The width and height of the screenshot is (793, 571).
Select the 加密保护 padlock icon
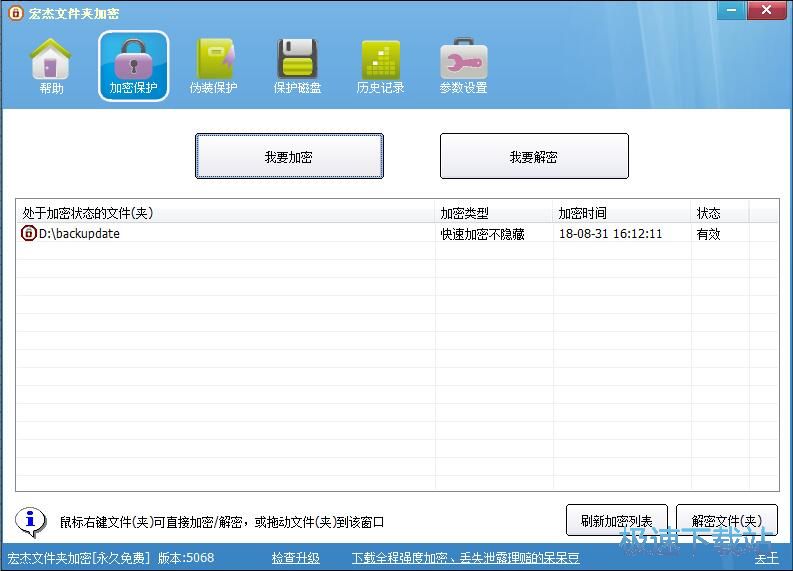pos(134,66)
